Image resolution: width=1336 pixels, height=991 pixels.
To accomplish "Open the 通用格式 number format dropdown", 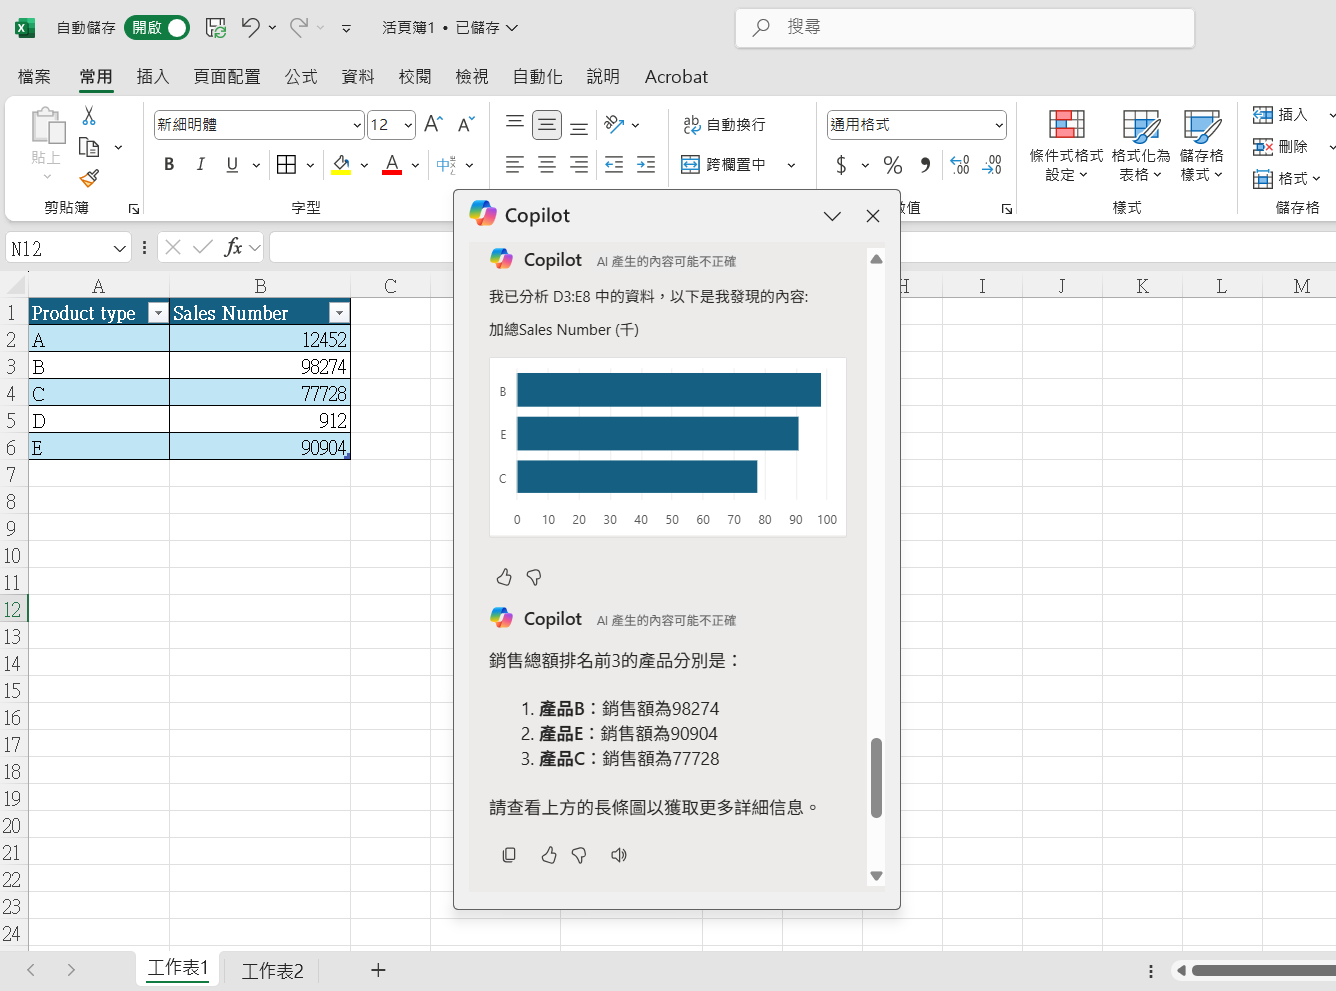I will (999, 125).
